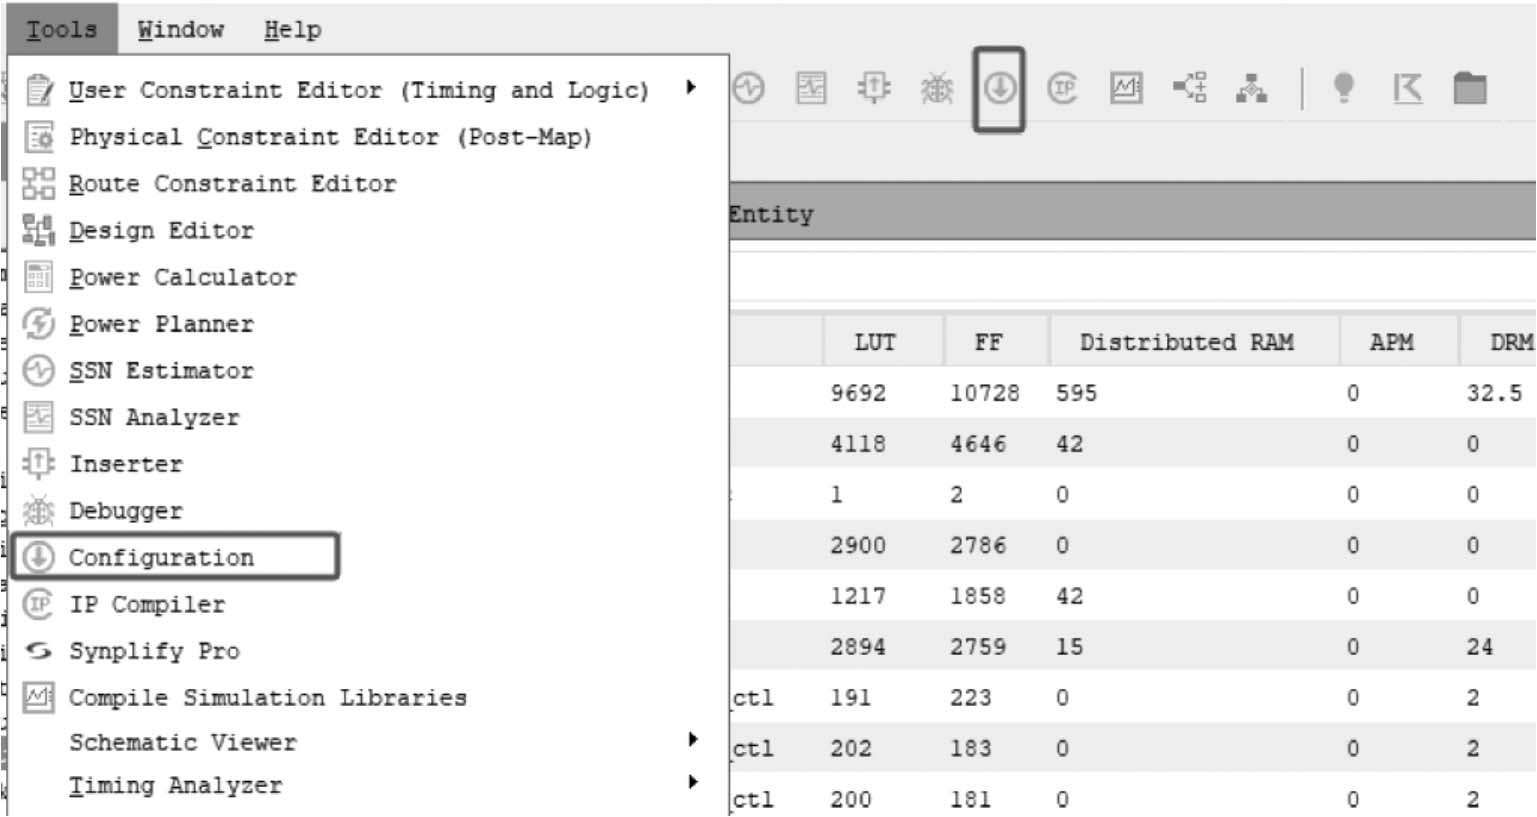Click the SSN Analyzer toolbar icon
Screen dimensions: 1537x817
(x=811, y=89)
